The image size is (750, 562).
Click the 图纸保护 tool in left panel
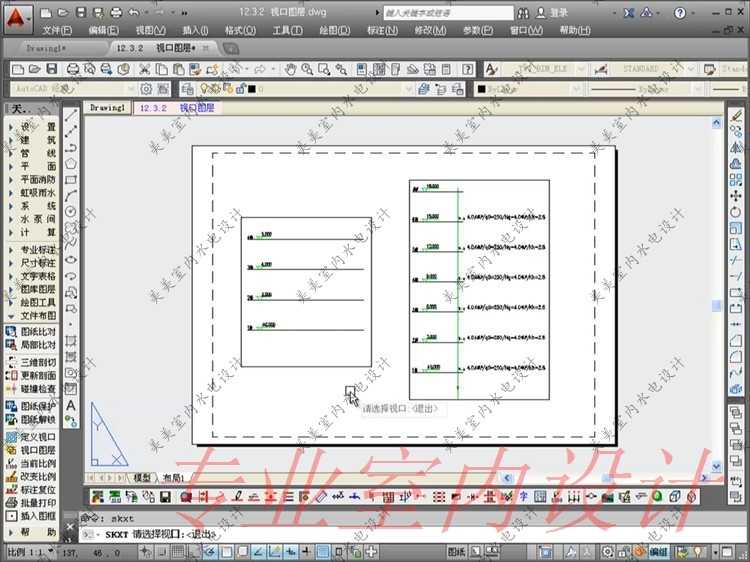pos(38,406)
